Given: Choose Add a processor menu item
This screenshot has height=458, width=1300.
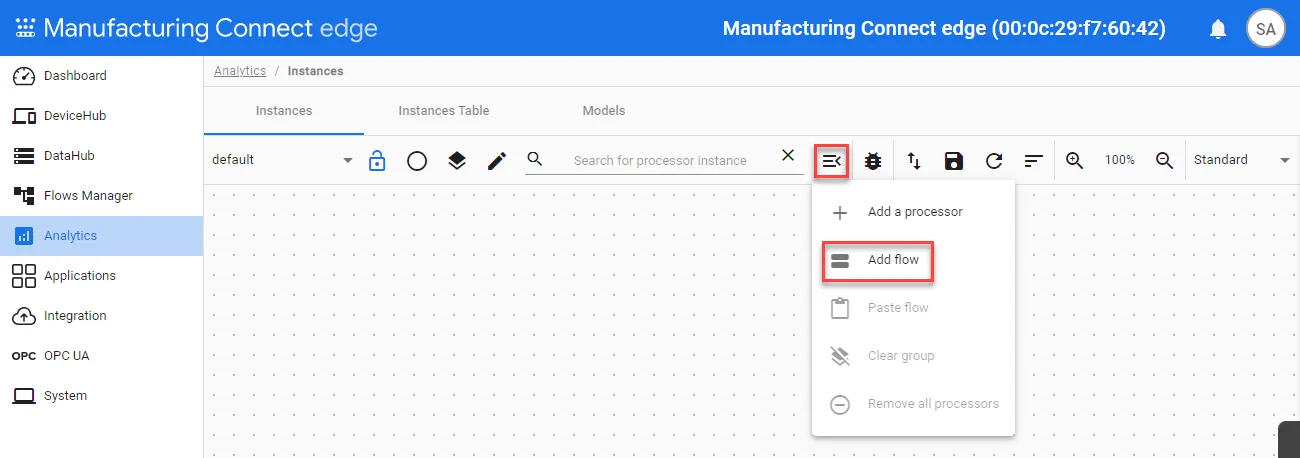Looking at the screenshot, I should (913, 212).
